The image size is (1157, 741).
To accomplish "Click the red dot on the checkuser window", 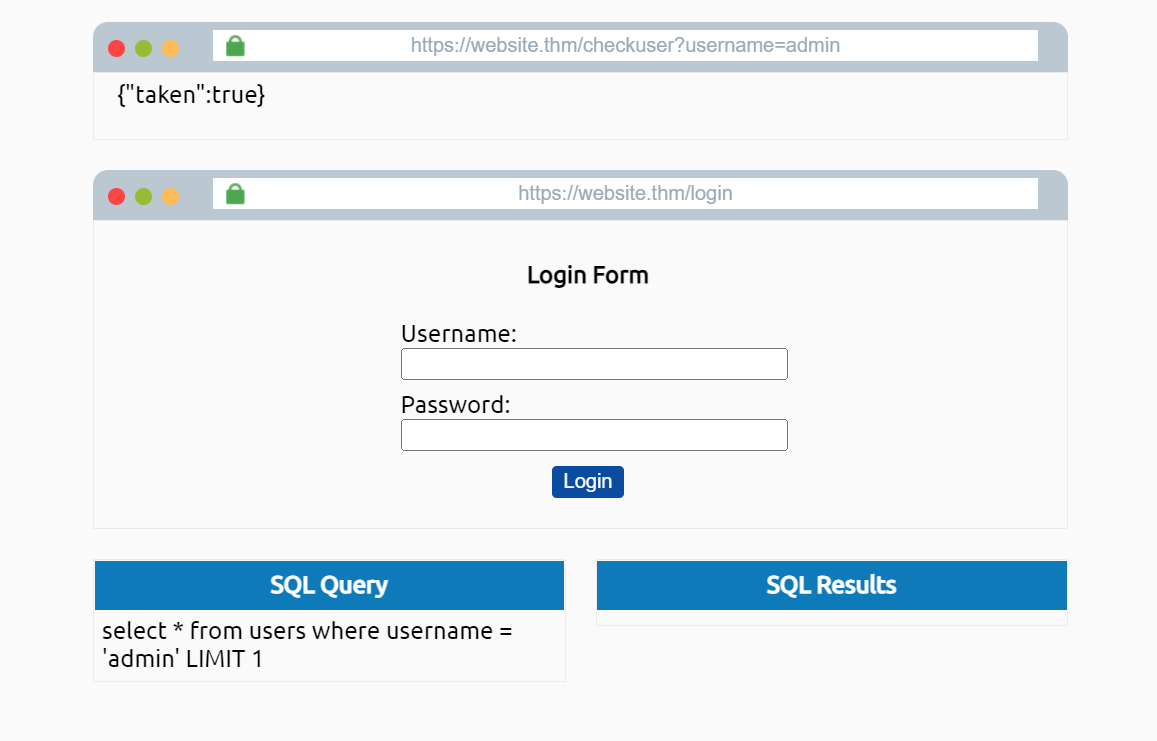I will tap(116, 48).
